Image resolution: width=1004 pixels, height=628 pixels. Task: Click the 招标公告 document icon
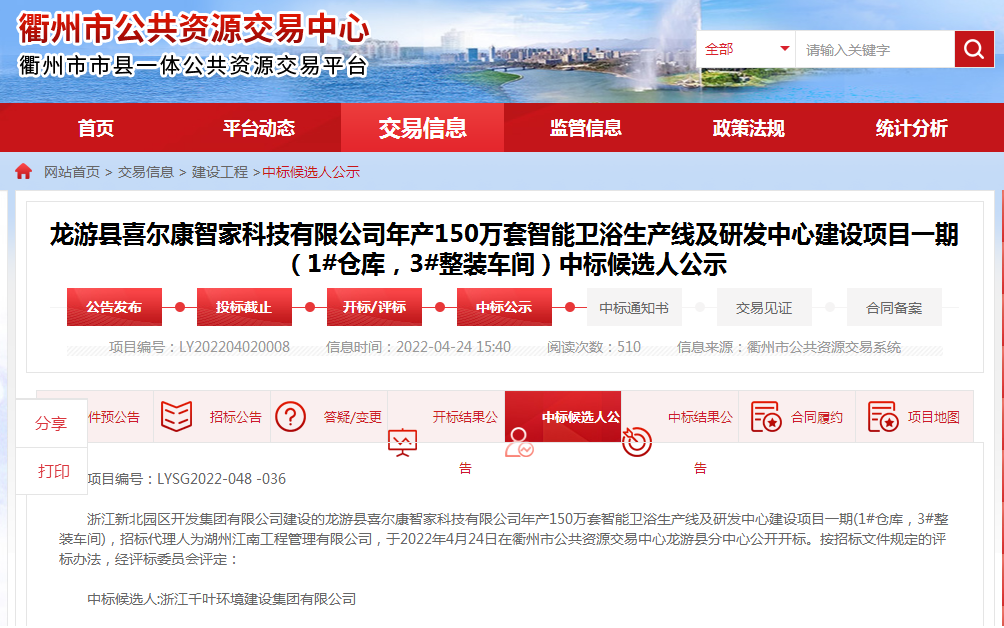pyautogui.click(x=176, y=416)
